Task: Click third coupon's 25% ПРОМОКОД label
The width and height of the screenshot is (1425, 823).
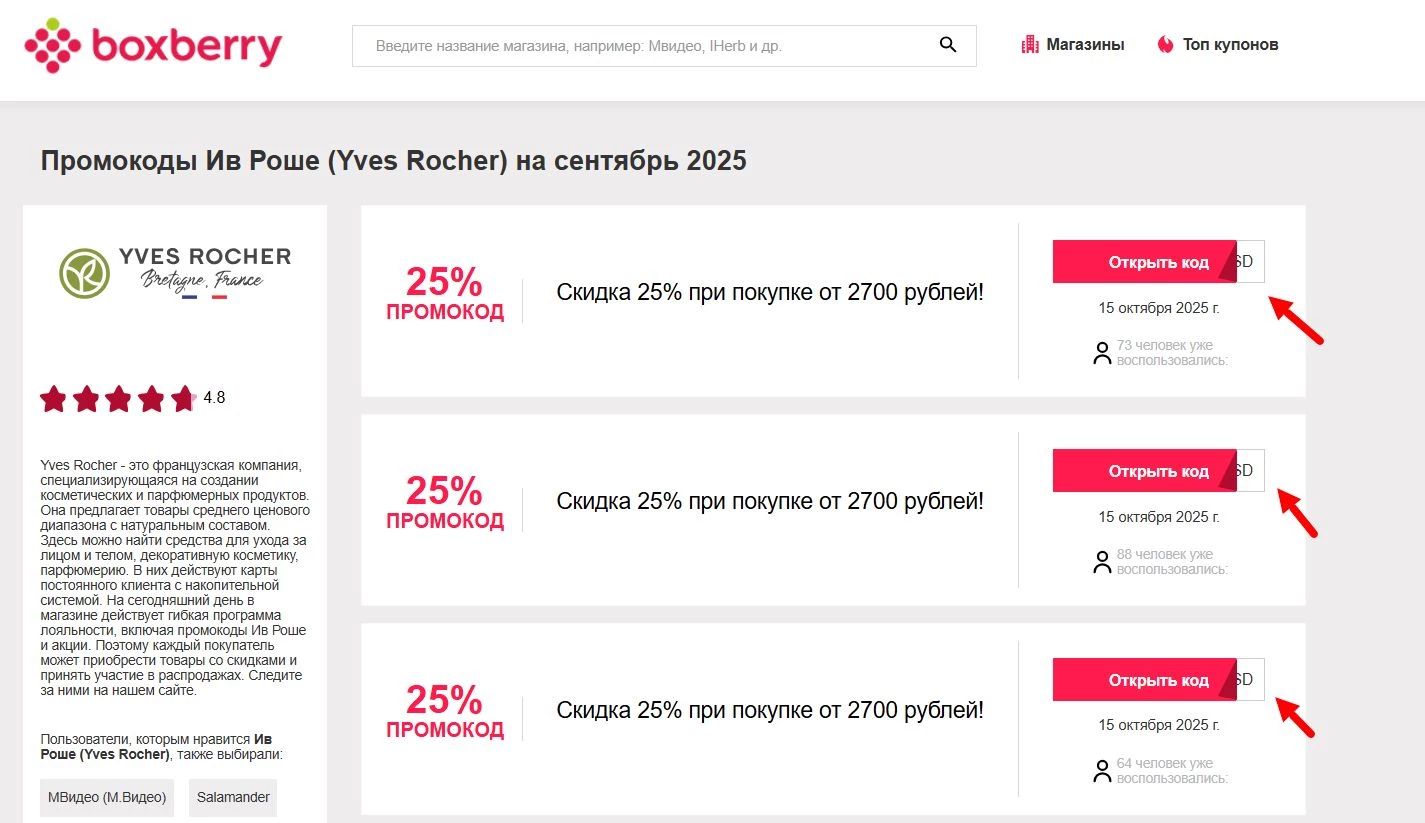Action: pos(445,712)
